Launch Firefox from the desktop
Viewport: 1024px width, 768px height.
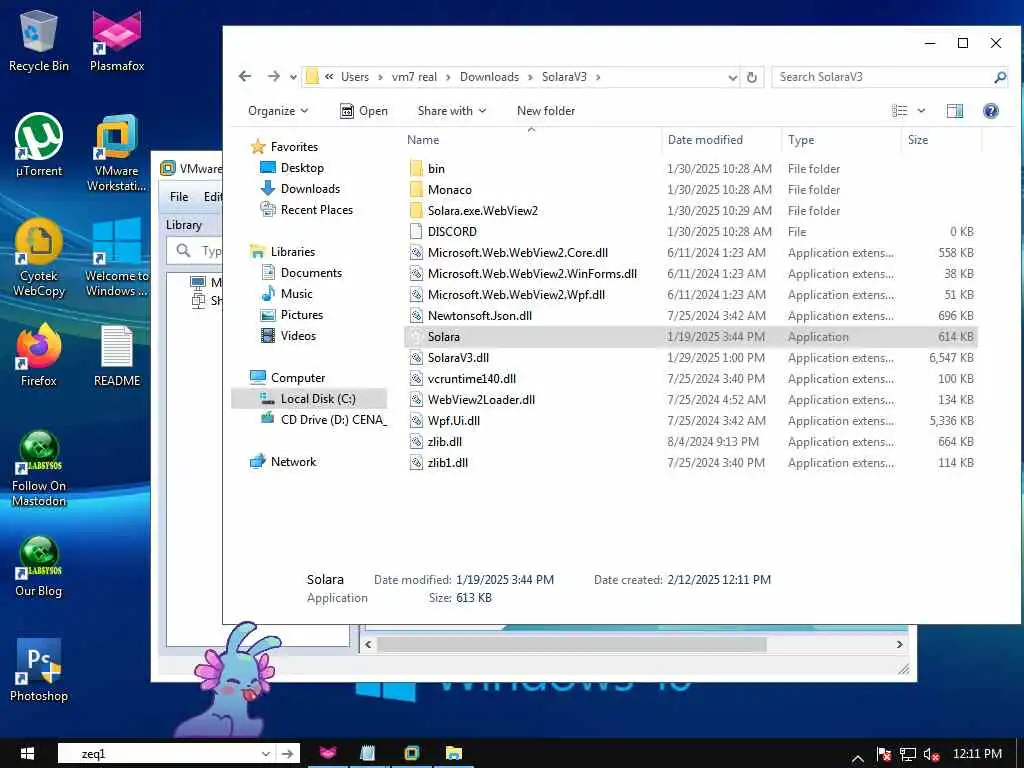click(39, 355)
